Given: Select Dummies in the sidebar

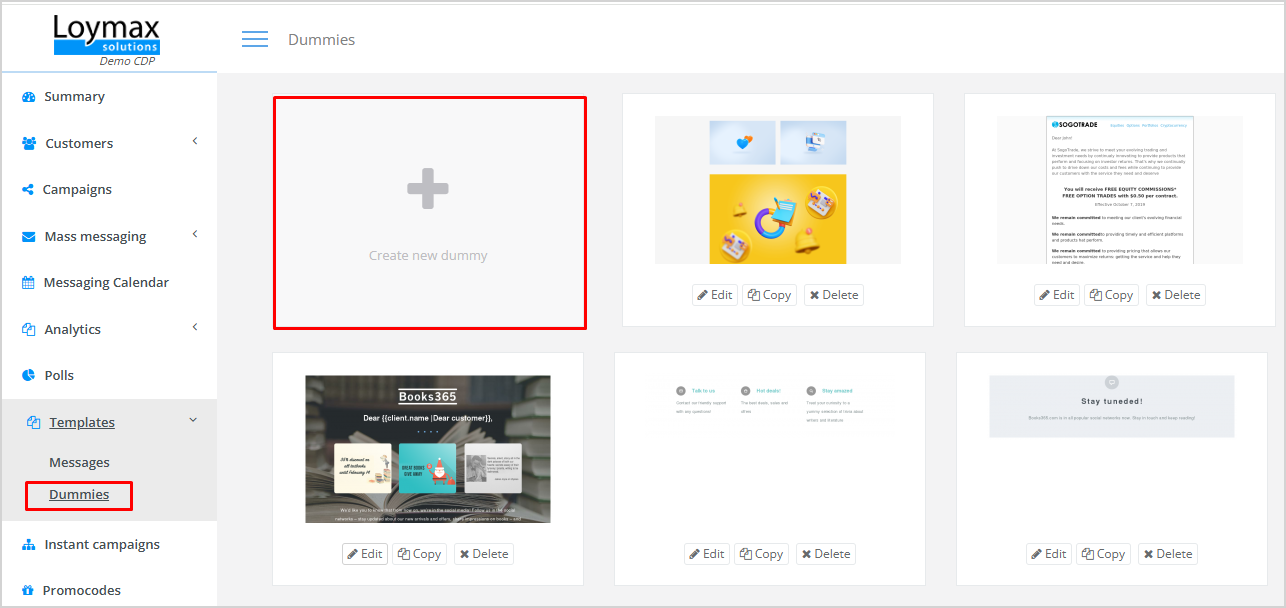Looking at the screenshot, I should 79,495.
